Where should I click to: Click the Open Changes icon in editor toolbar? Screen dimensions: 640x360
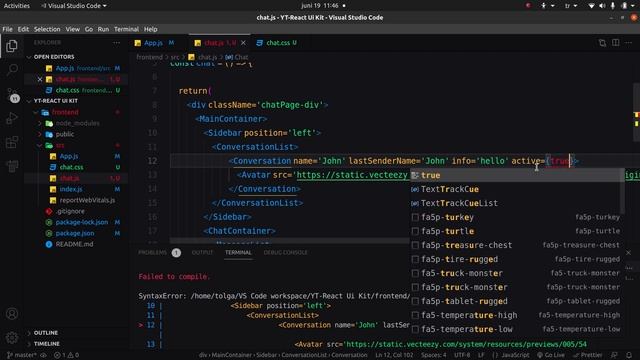tap(602, 43)
